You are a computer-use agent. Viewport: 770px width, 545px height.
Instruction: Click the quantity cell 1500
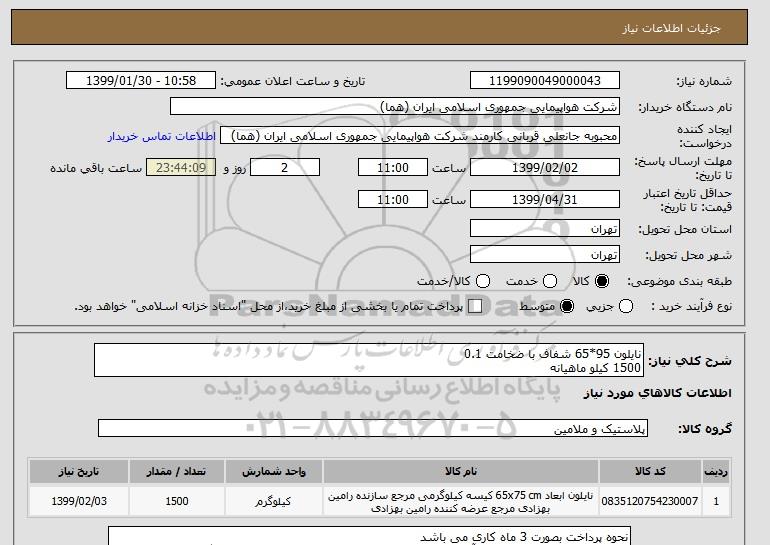(x=177, y=501)
